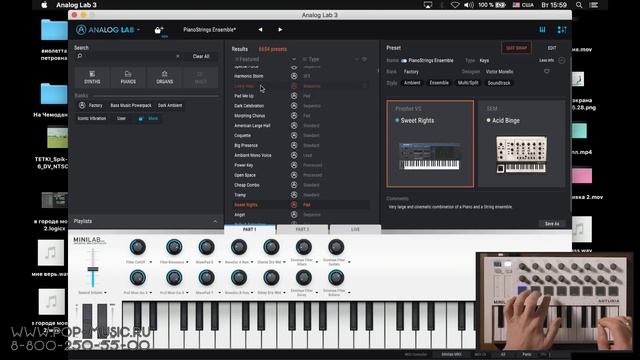Click the favorite heart icon in Preset panel
Image resolution: width=640 pixels, height=360 pixels.
click(547, 71)
